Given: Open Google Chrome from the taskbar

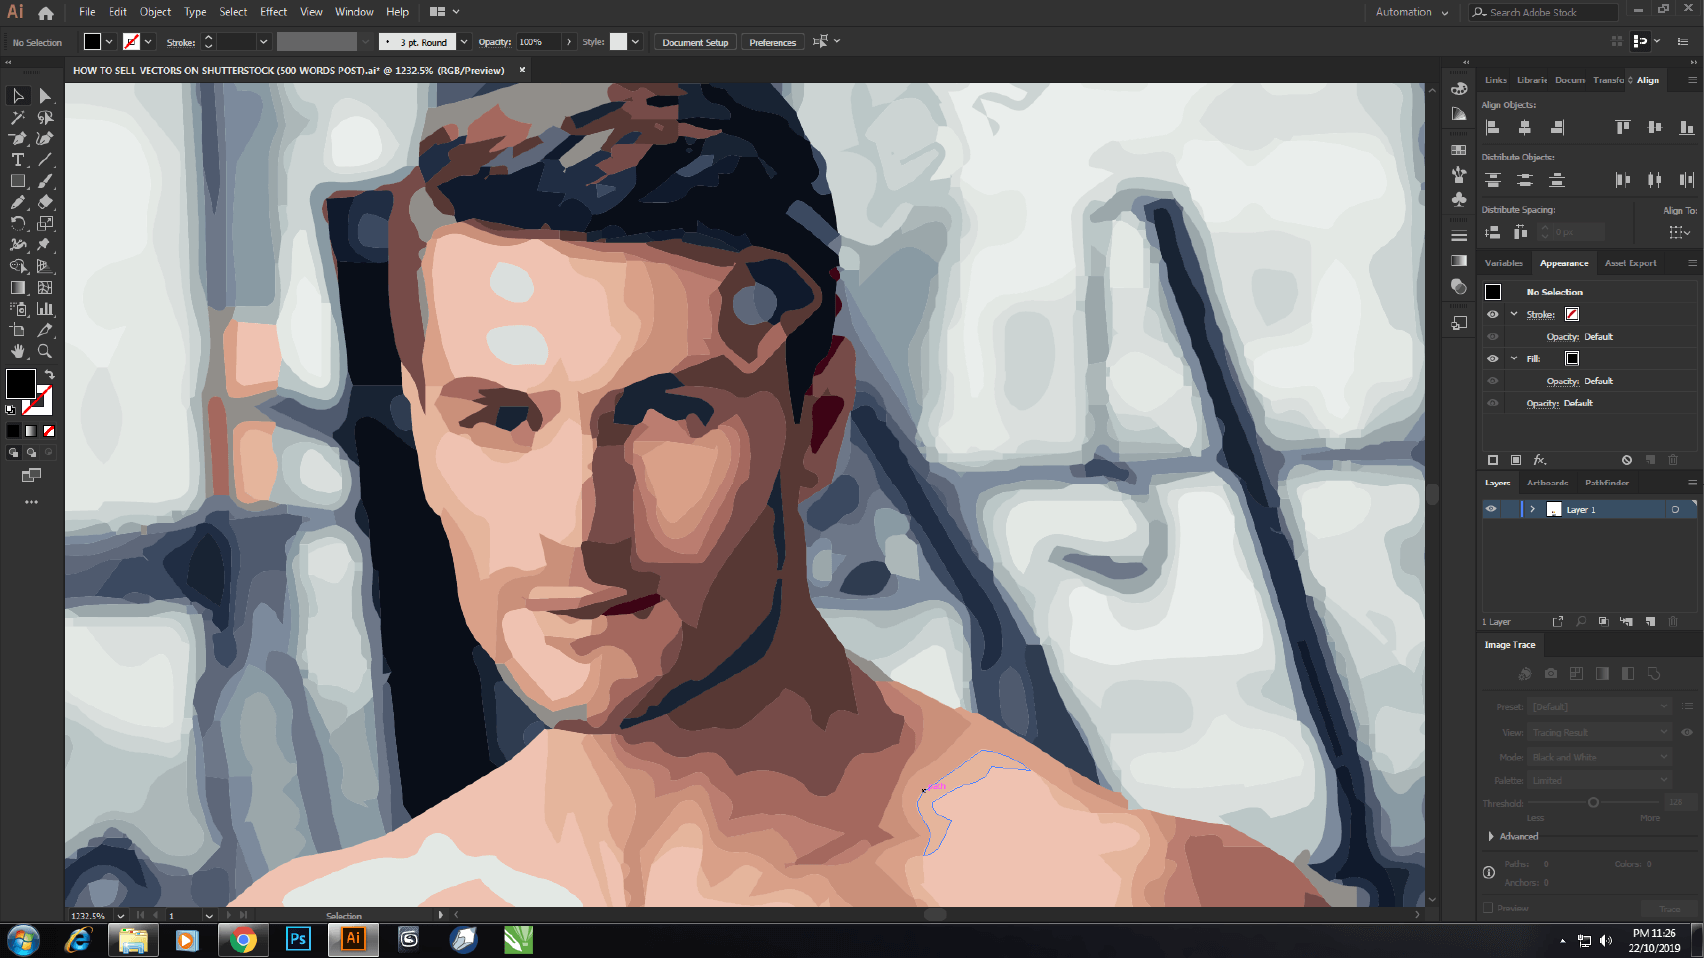Looking at the screenshot, I should [243, 940].
